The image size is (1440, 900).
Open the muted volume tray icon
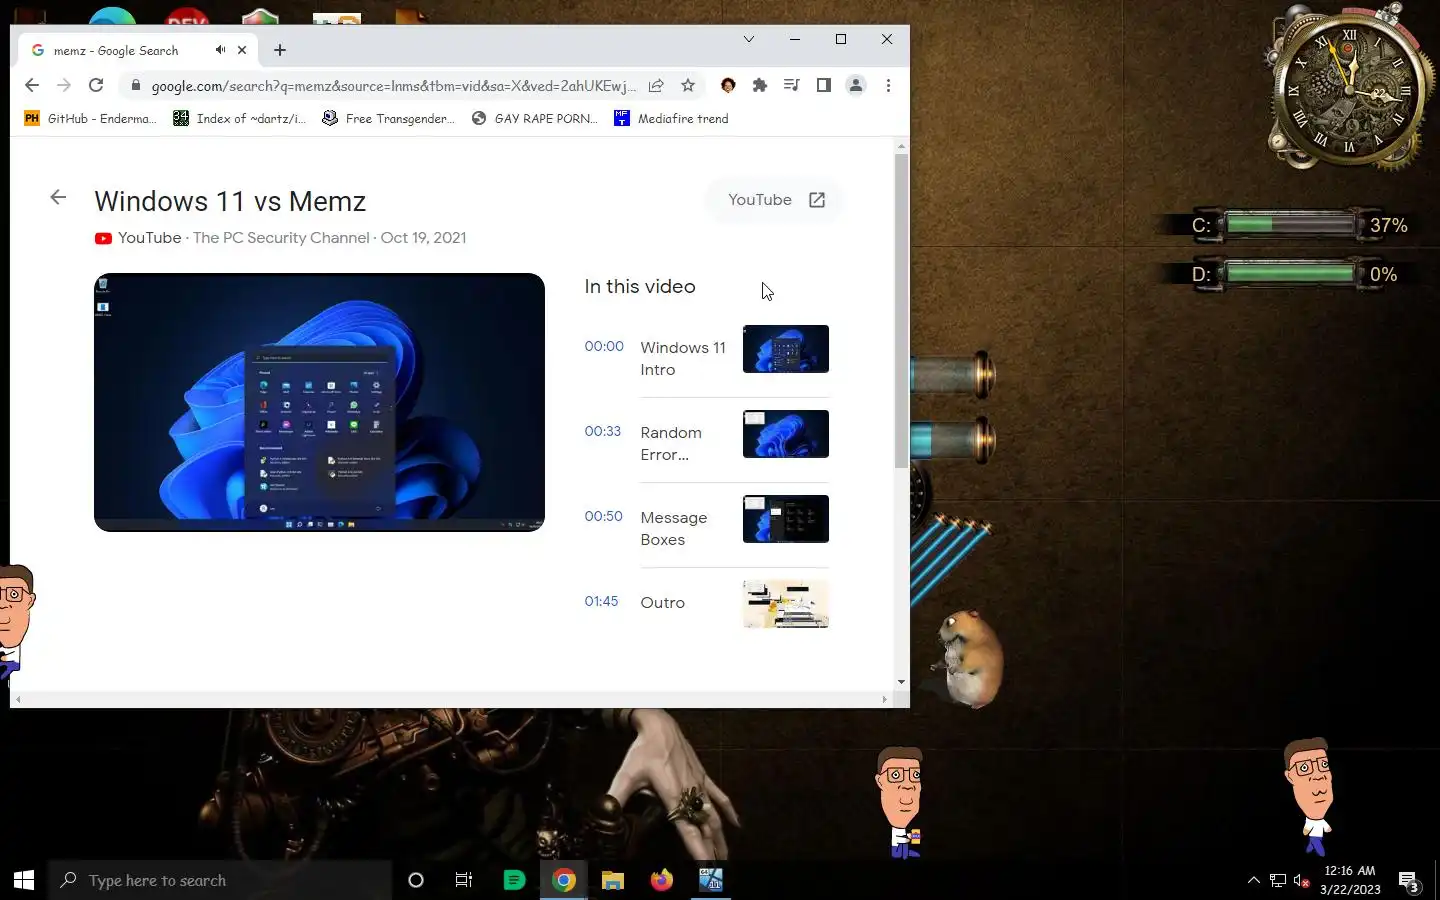(x=1302, y=880)
